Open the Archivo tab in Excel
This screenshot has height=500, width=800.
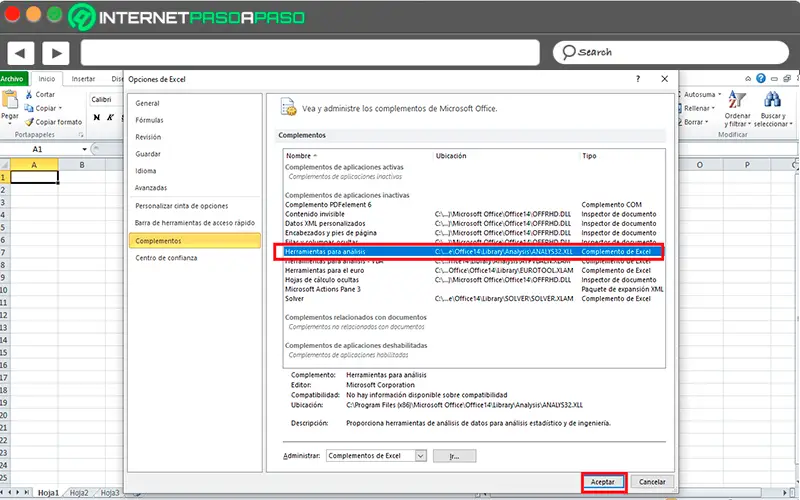[12, 79]
